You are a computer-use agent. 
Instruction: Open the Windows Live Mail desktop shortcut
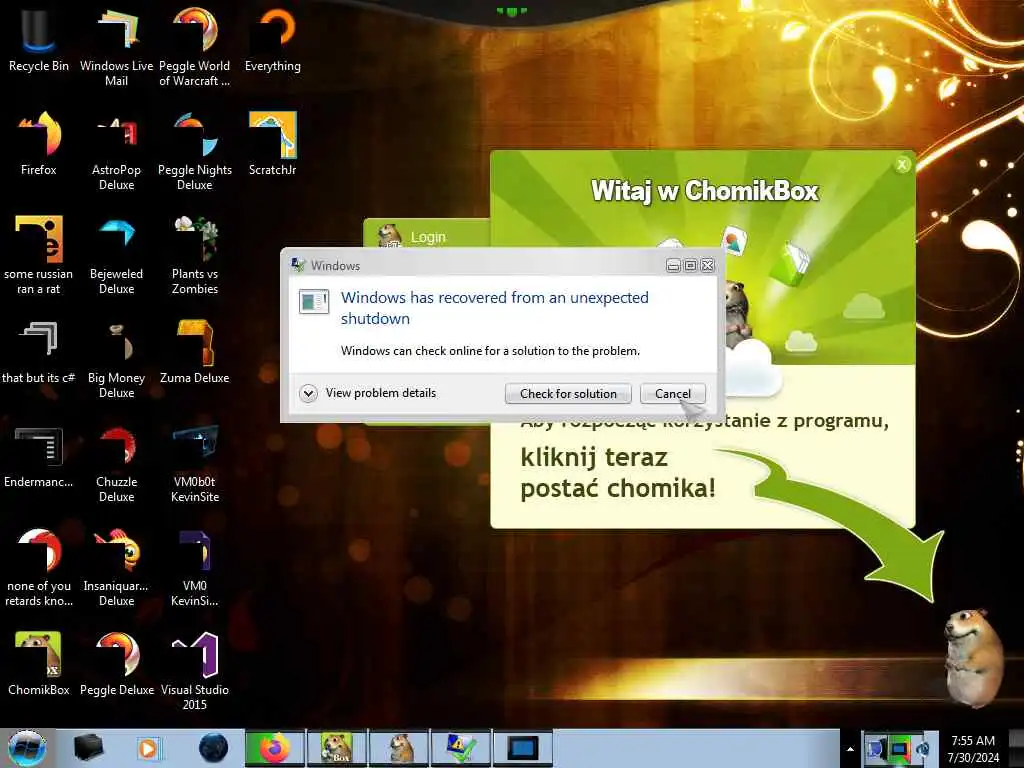pyautogui.click(x=116, y=46)
